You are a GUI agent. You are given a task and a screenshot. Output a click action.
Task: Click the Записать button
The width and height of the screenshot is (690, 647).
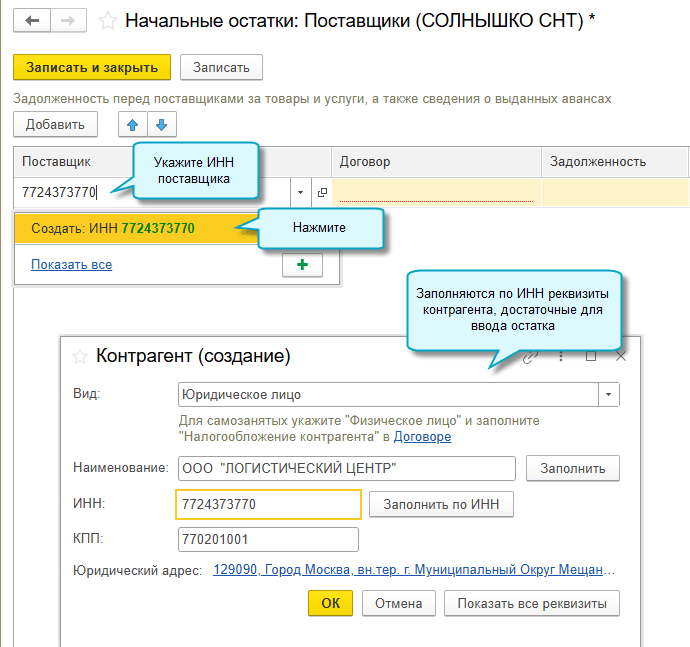click(x=221, y=67)
